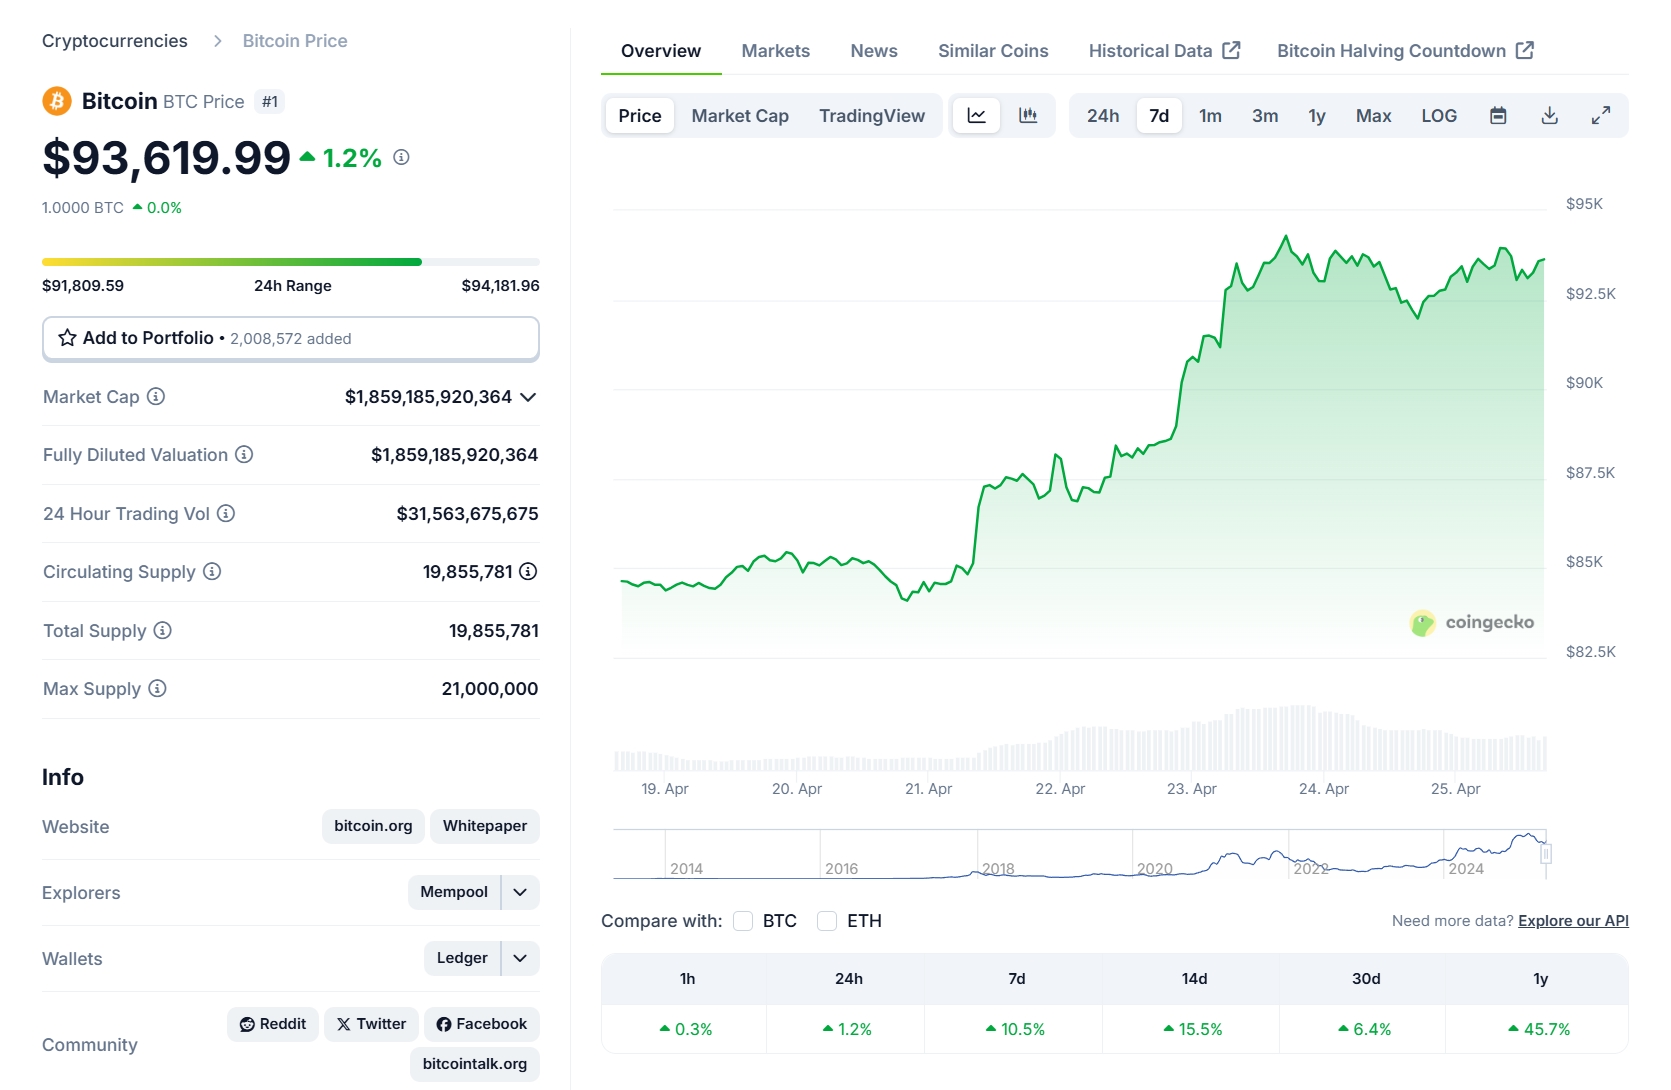Tick the BTC compare checkbox
Viewport: 1671px width, 1090px height.
tap(743, 921)
